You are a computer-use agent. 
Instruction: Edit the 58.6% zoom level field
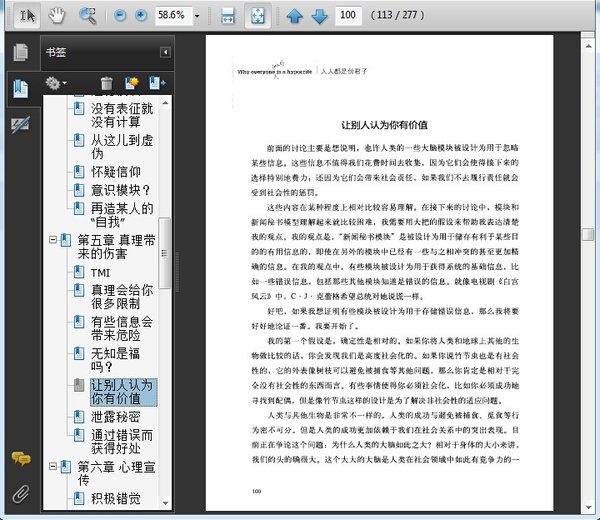174,16
